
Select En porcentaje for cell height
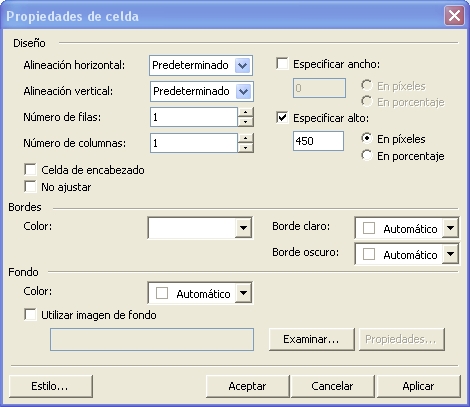[x=367, y=155]
